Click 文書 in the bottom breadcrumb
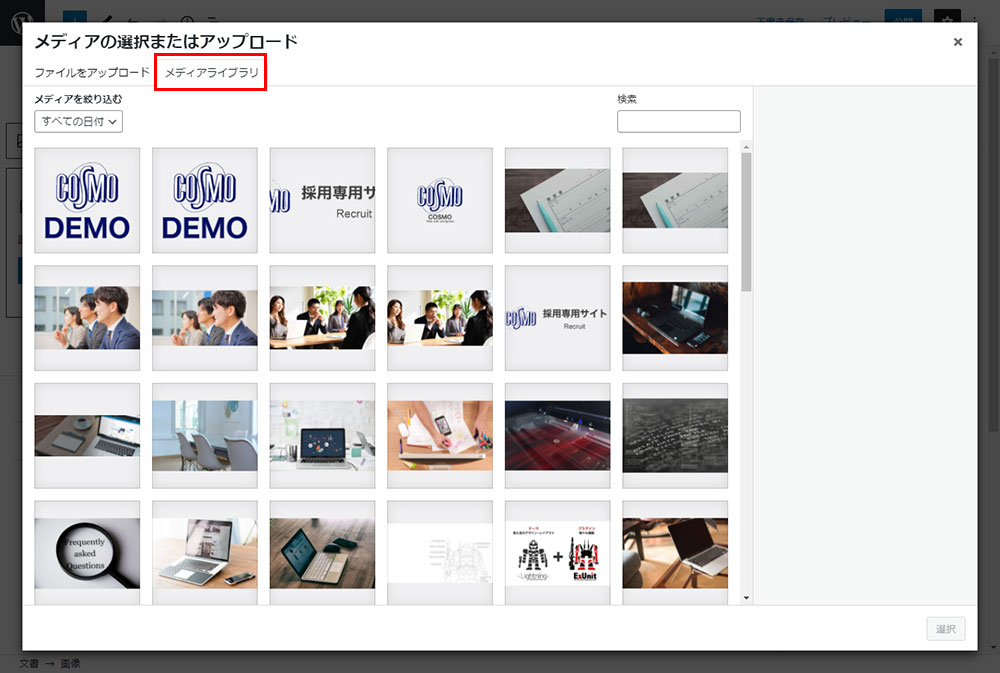This screenshot has height=673, width=1000. [29, 663]
